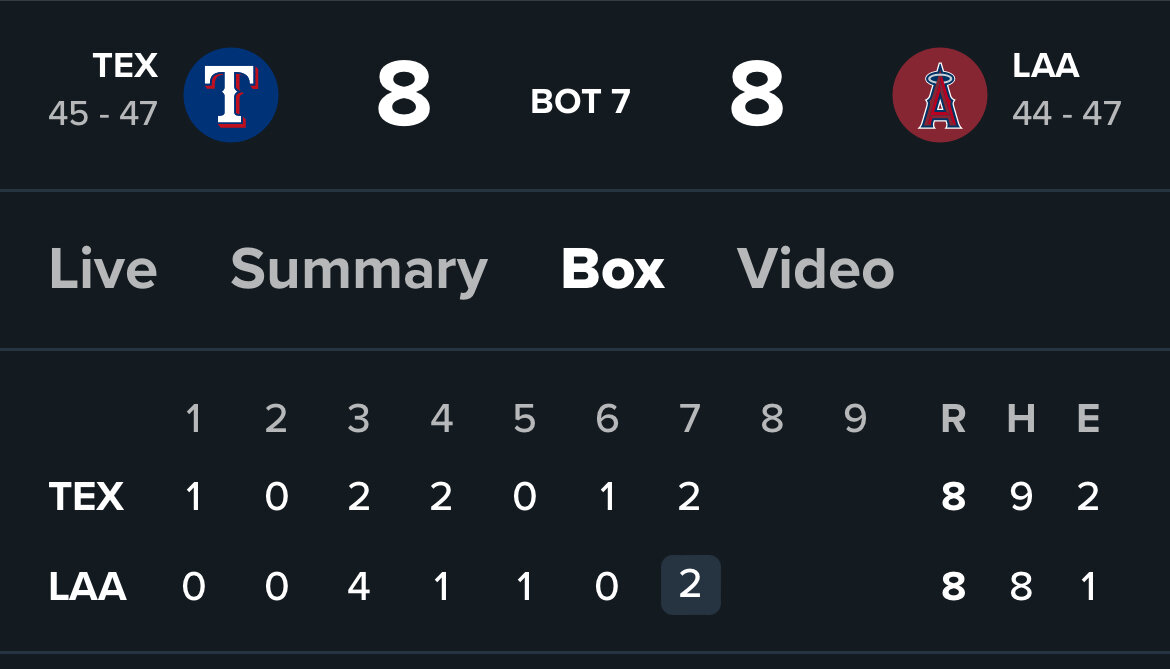Click the Angels 44 - 47 record

[1067, 114]
